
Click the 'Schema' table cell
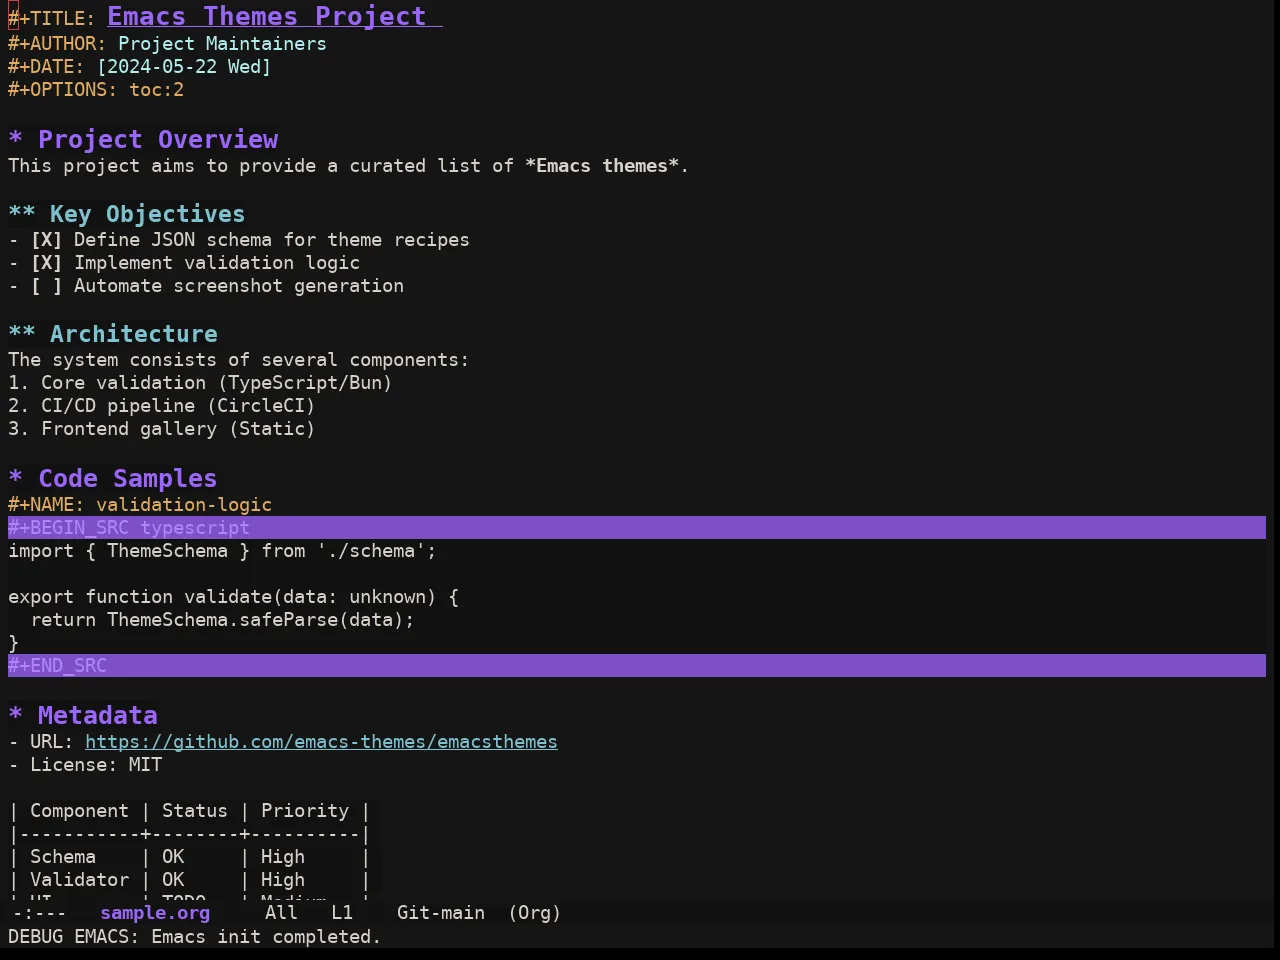coord(63,857)
